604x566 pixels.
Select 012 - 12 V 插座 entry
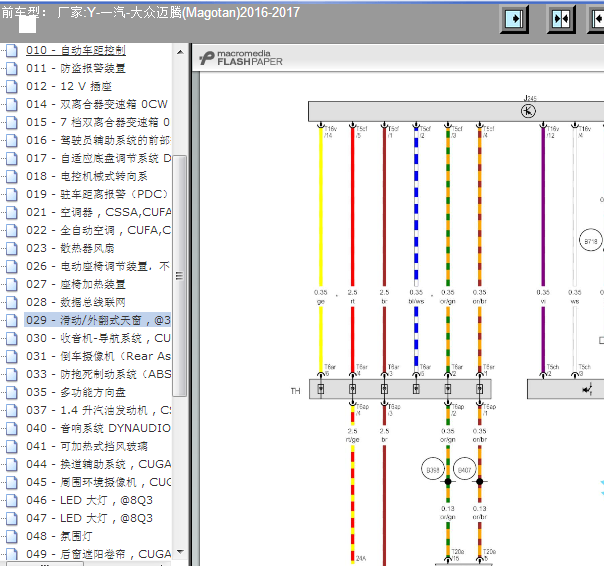(69, 86)
